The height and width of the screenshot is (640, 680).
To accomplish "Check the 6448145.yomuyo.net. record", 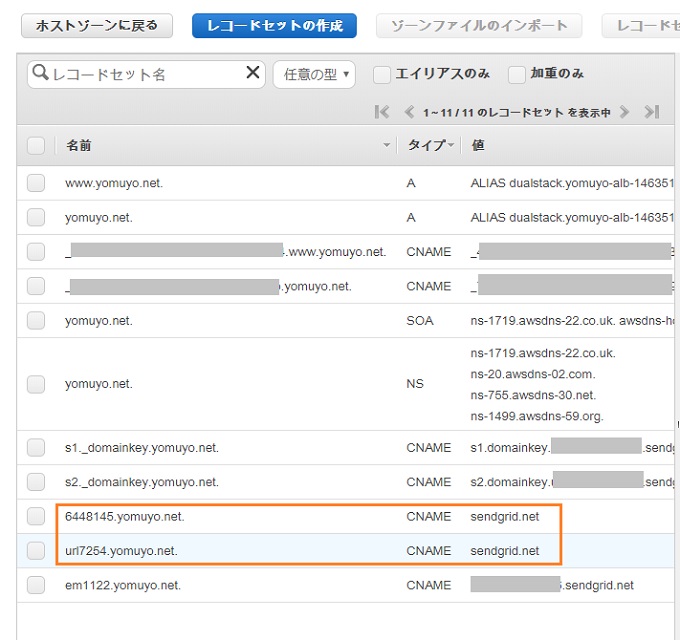I will click(x=36, y=516).
